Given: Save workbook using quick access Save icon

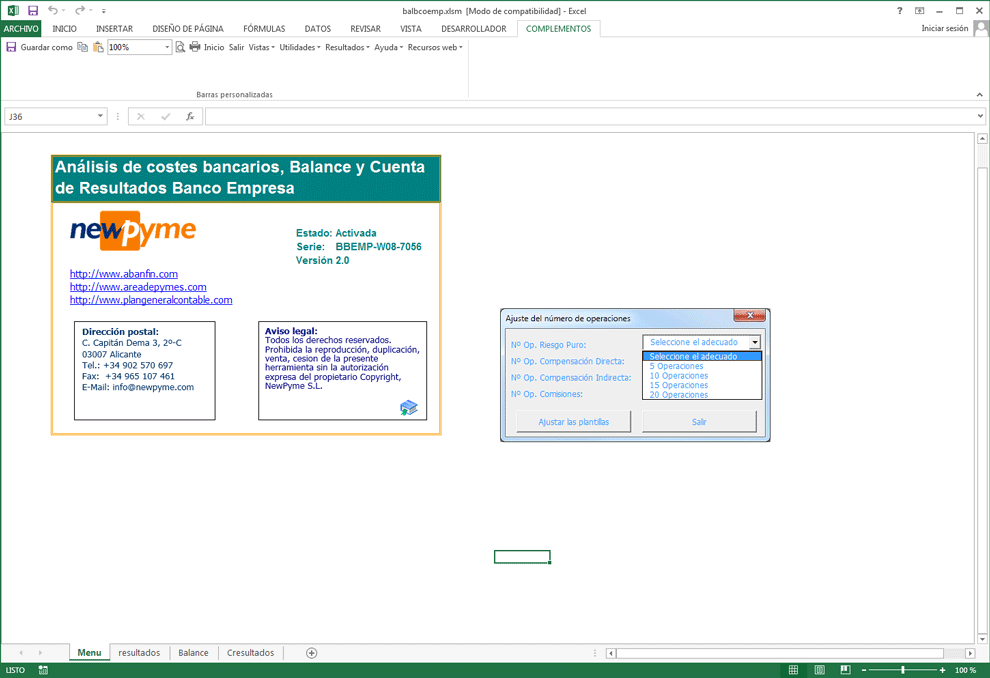Looking at the screenshot, I should [x=33, y=11].
